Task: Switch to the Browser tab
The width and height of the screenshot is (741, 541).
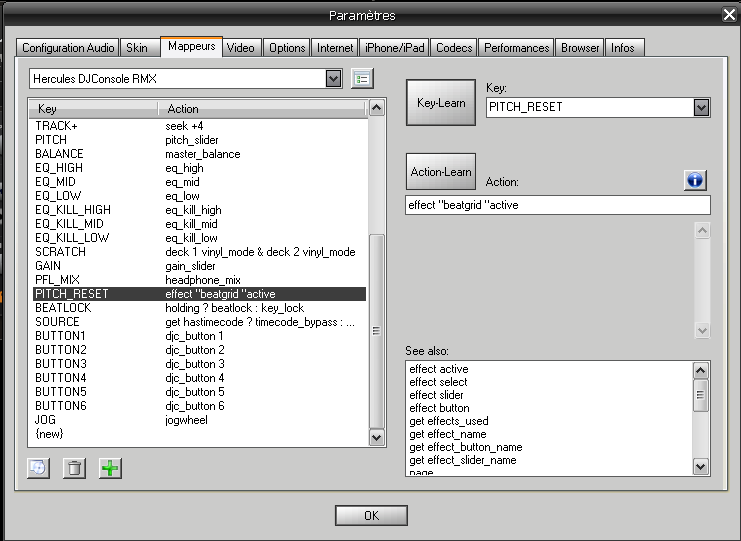Action: tap(580, 48)
